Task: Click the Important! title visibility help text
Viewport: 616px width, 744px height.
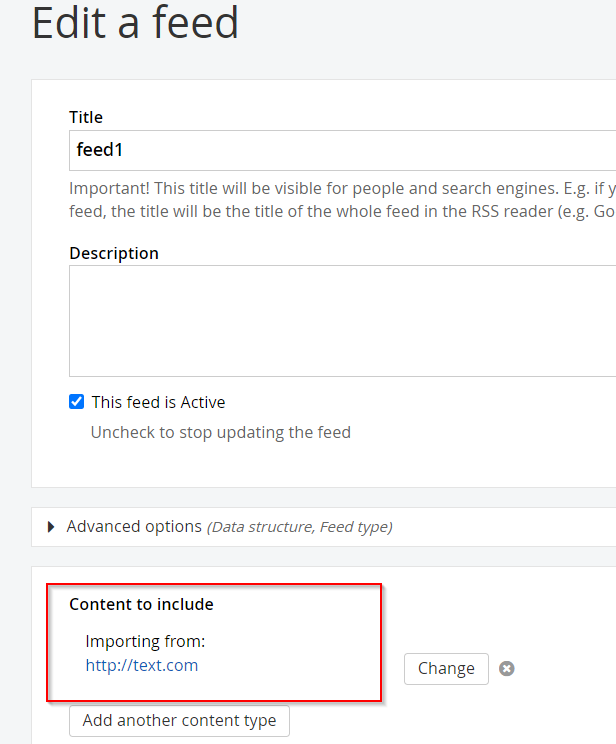Action: click(x=342, y=189)
